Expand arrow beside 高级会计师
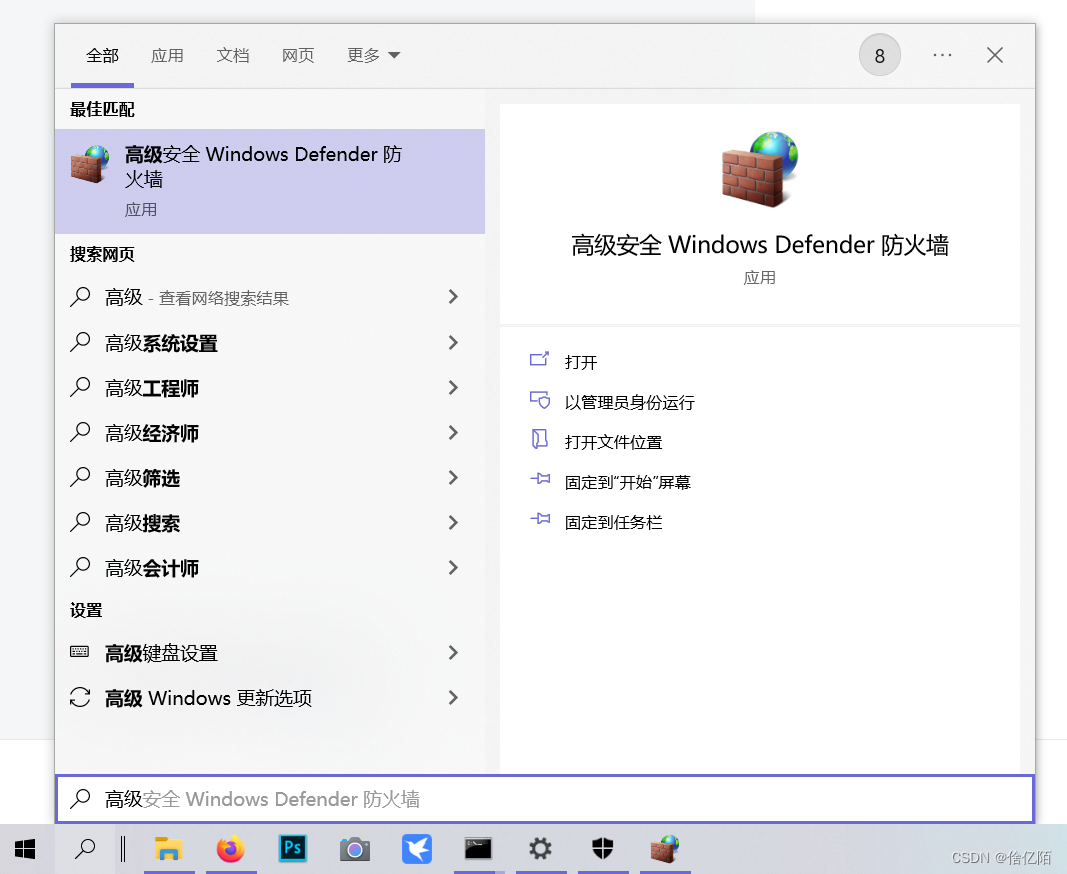The height and width of the screenshot is (874, 1067). (x=453, y=568)
